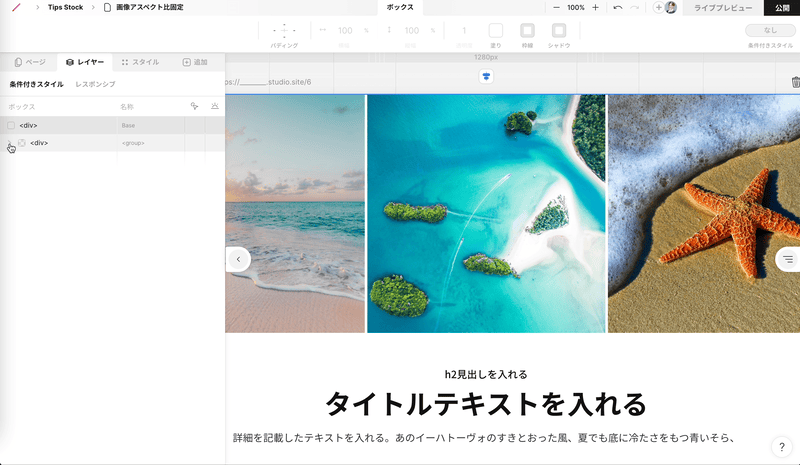Click the STUDIO pink slash logo
The width and height of the screenshot is (800, 465).
point(16,7)
